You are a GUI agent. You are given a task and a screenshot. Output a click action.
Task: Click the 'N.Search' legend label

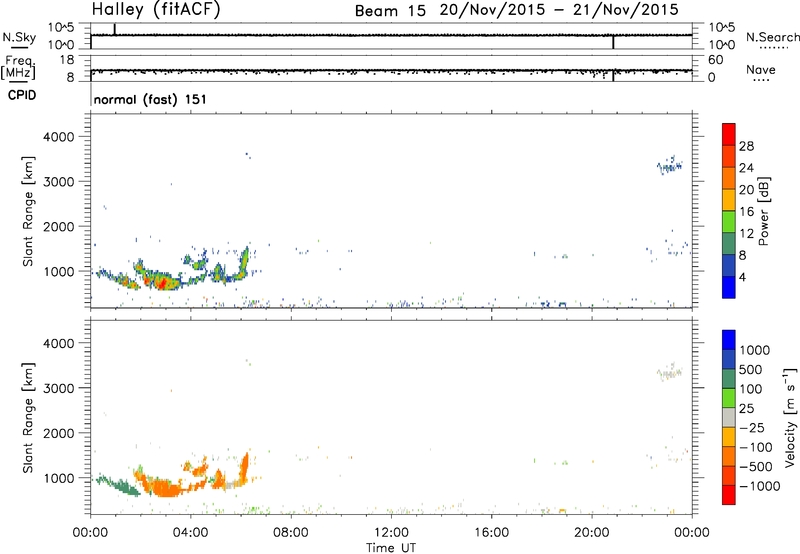coord(772,37)
